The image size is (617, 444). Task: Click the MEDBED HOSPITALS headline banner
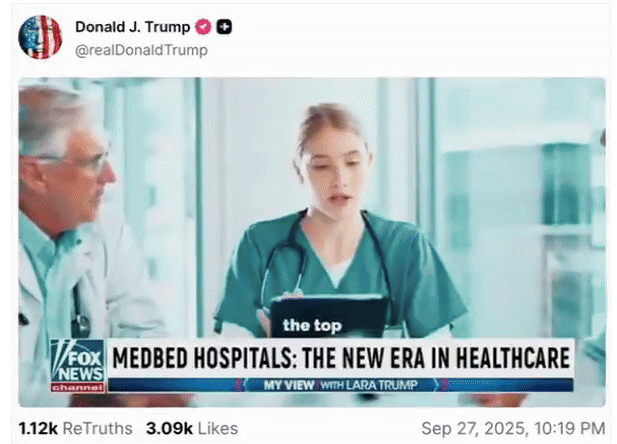pos(341,358)
